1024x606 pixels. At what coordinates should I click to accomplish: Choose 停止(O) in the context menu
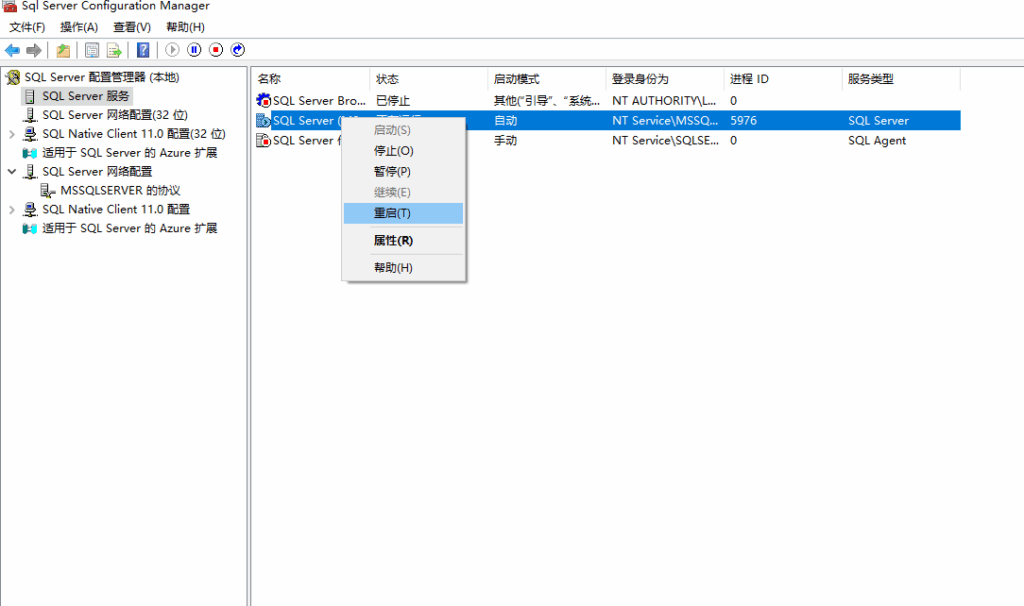click(x=393, y=151)
